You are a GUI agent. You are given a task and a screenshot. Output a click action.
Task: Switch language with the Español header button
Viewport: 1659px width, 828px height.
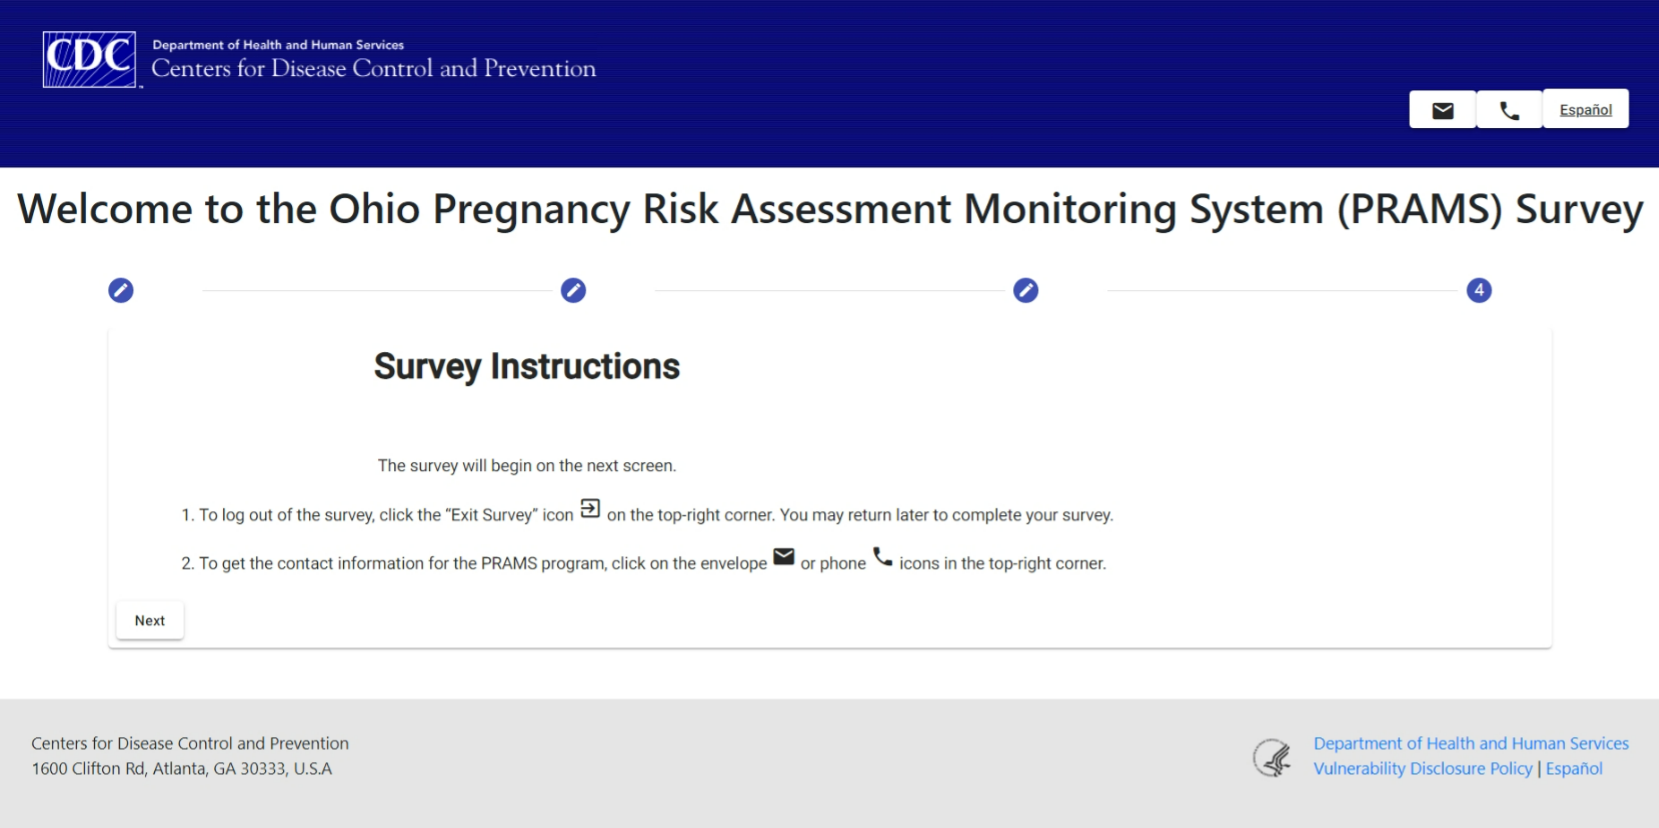click(x=1585, y=110)
